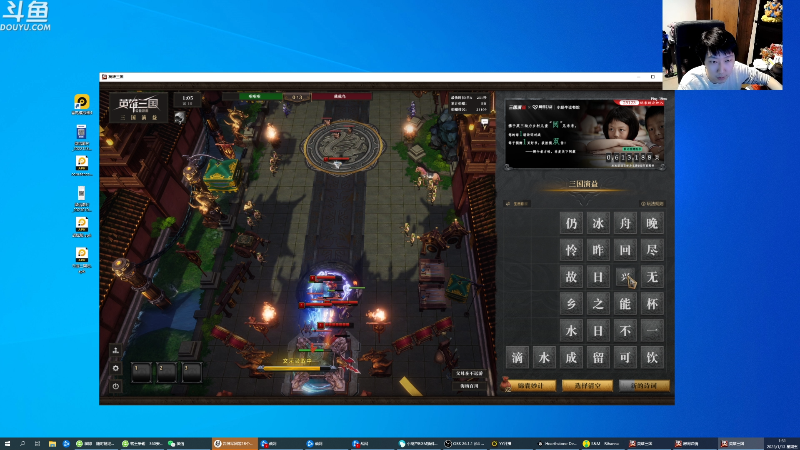Open the taskbar clock and date
Image resolution: width=800 pixels, height=450 pixels.
[781, 444]
